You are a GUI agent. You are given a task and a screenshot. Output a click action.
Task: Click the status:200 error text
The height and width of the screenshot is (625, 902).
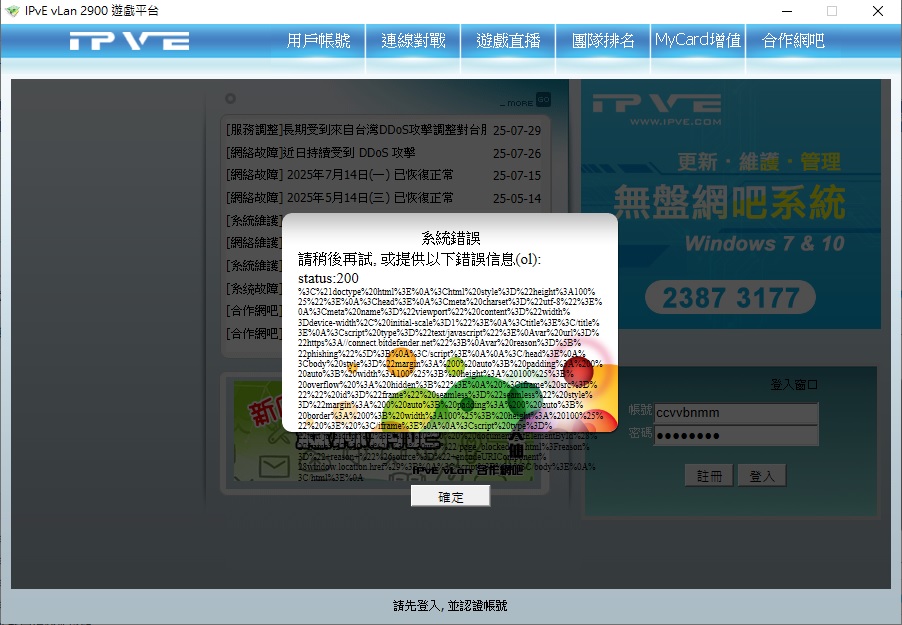pos(328,279)
